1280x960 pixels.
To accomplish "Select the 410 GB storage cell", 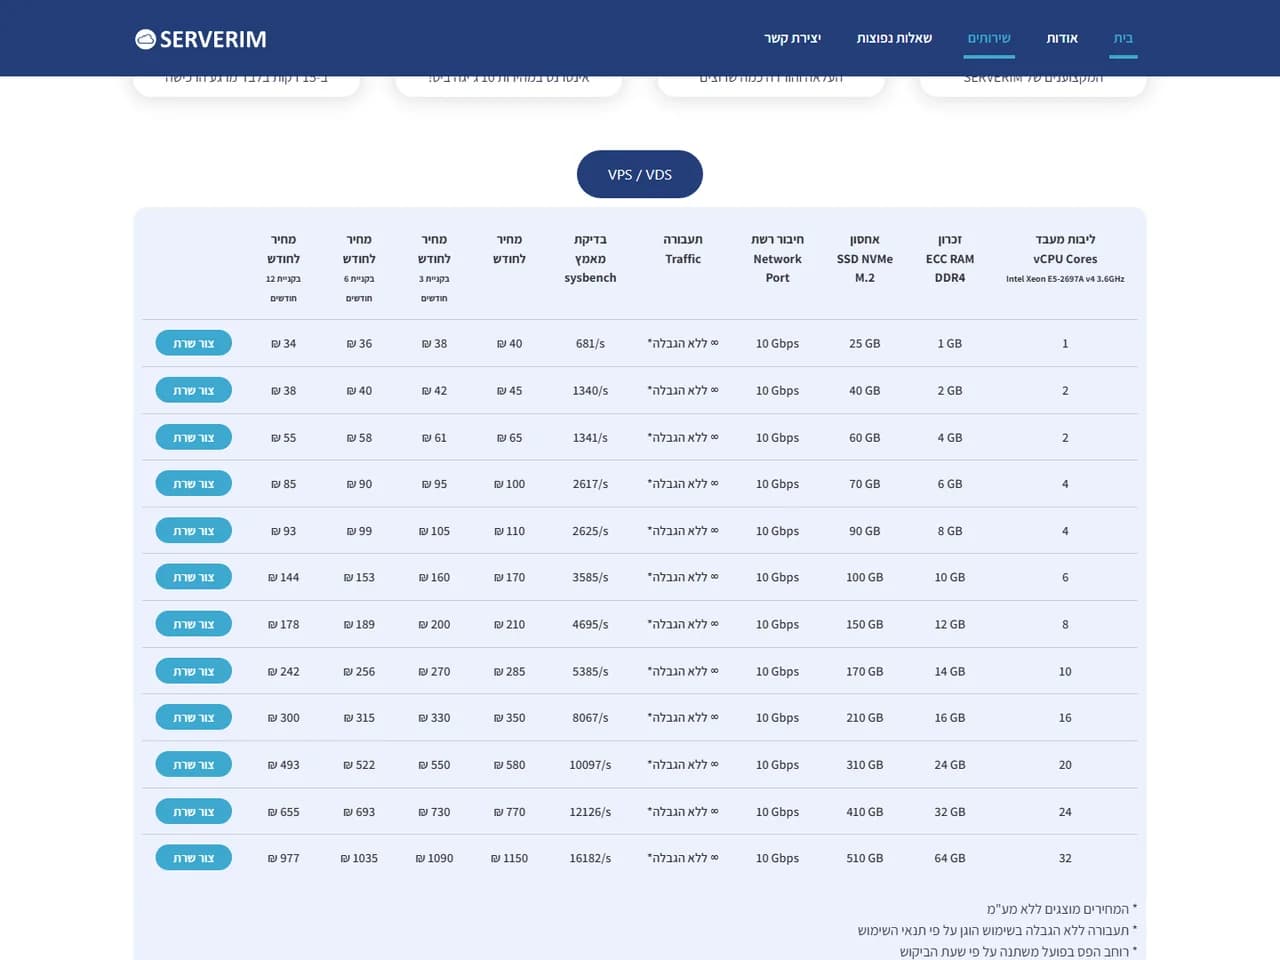I will (865, 811).
